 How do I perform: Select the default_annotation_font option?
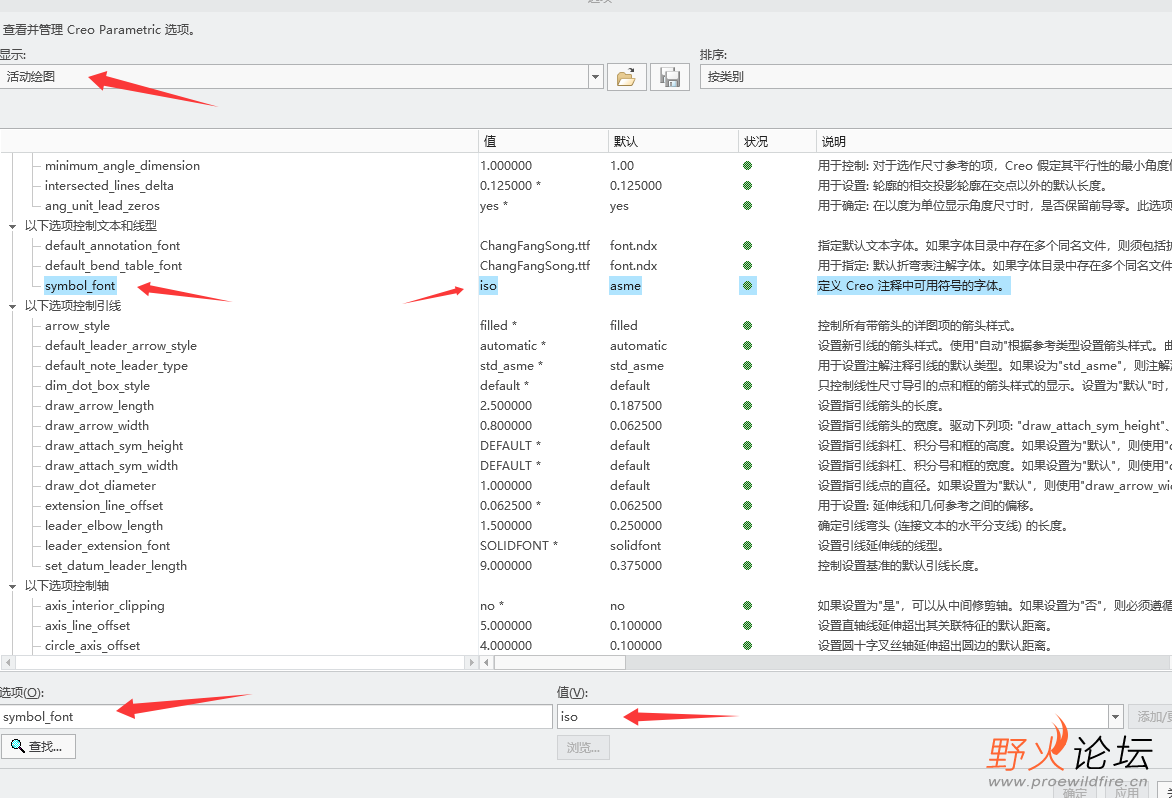pyautogui.click(x=112, y=246)
